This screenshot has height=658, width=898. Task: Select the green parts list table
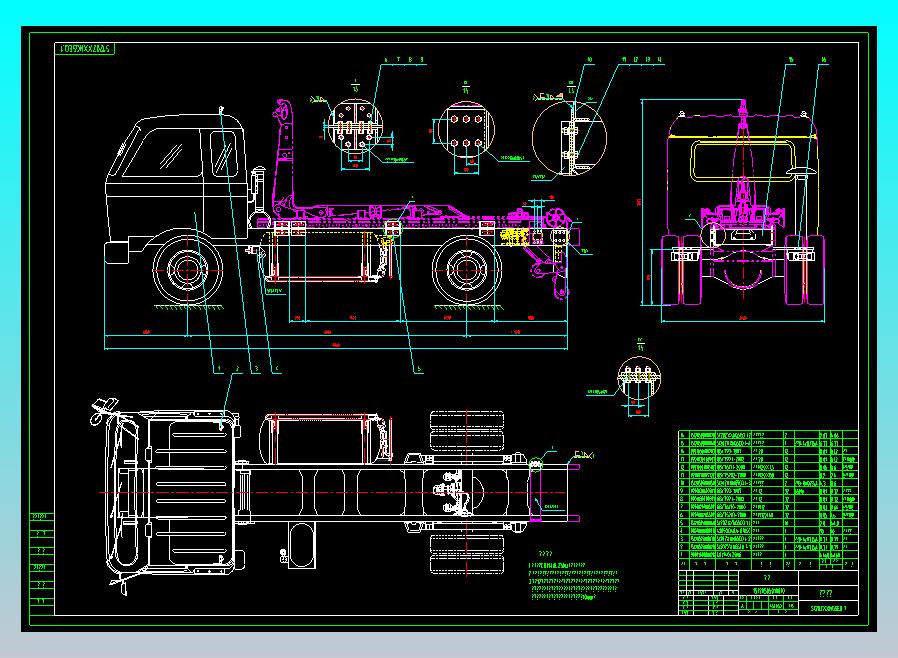pos(768,499)
